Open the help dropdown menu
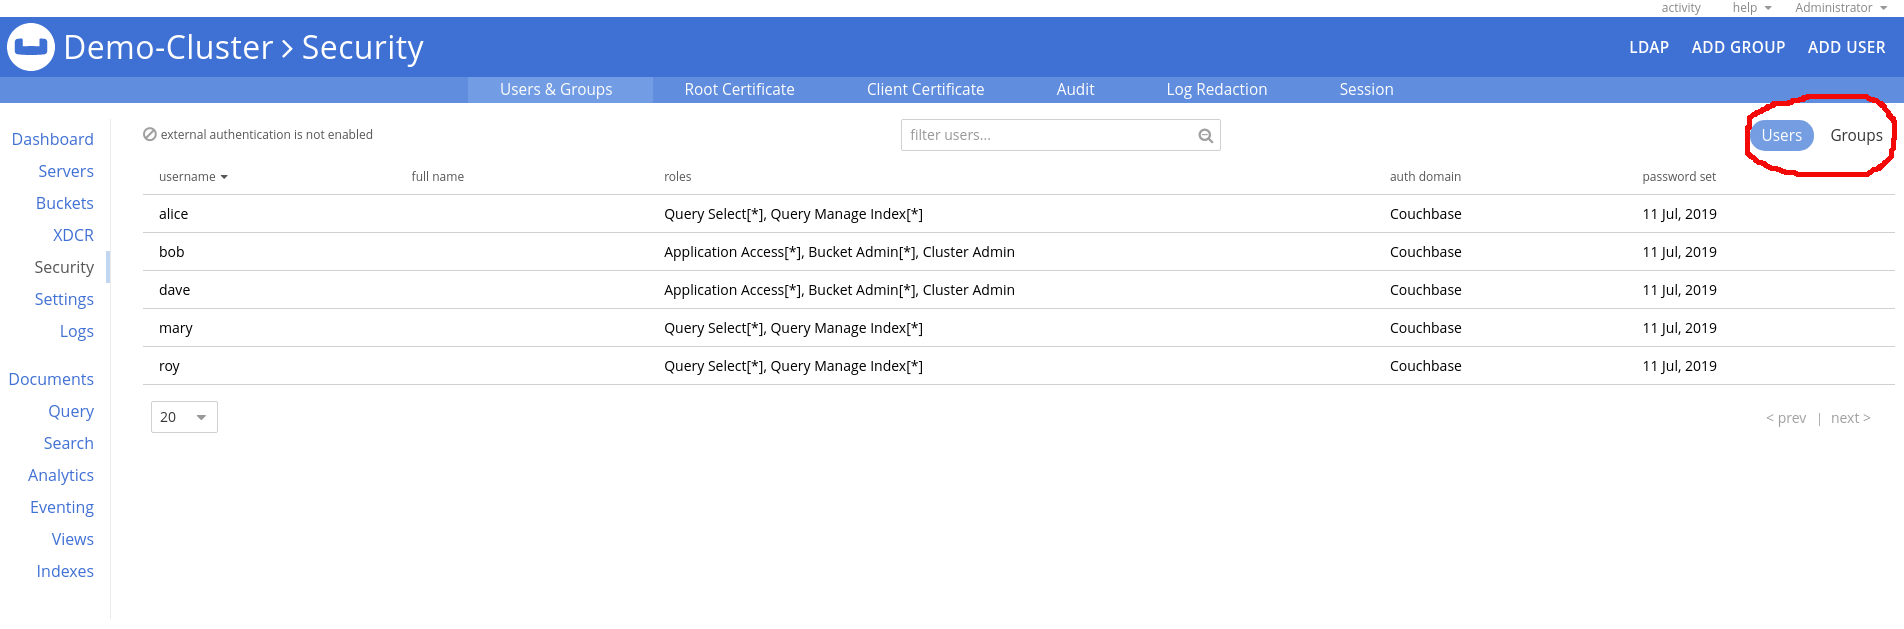1904x629 pixels. tap(1751, 8)
